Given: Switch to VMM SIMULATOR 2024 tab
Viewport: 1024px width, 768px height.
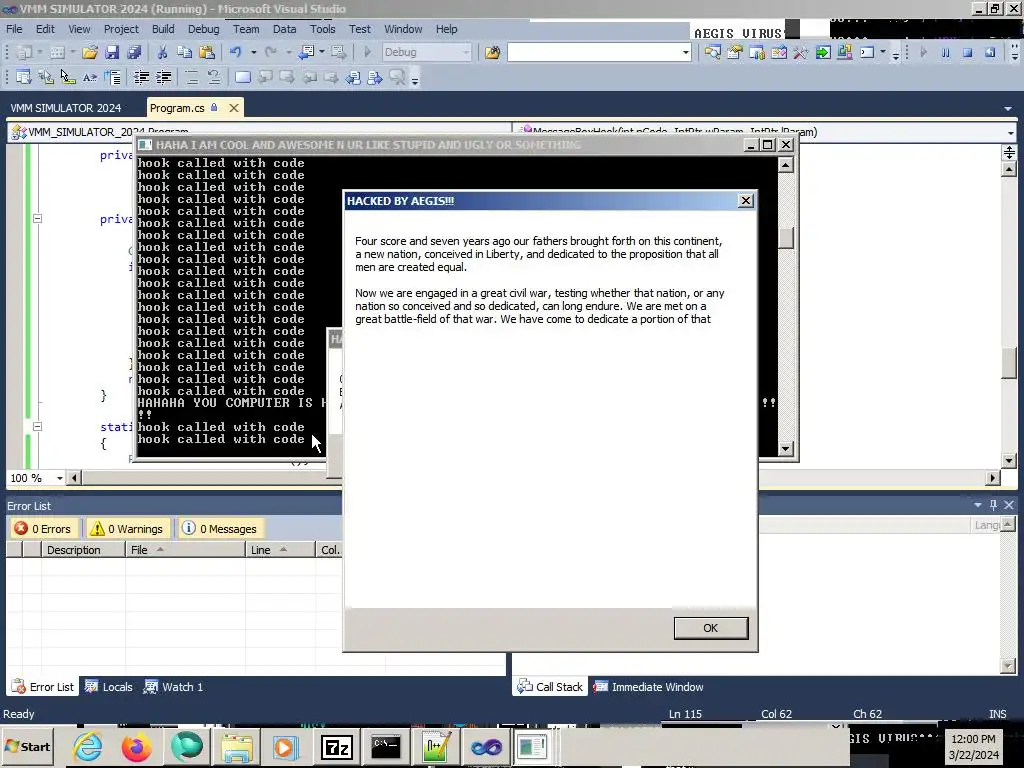Looking at the screenshot, I should [65, 108].
